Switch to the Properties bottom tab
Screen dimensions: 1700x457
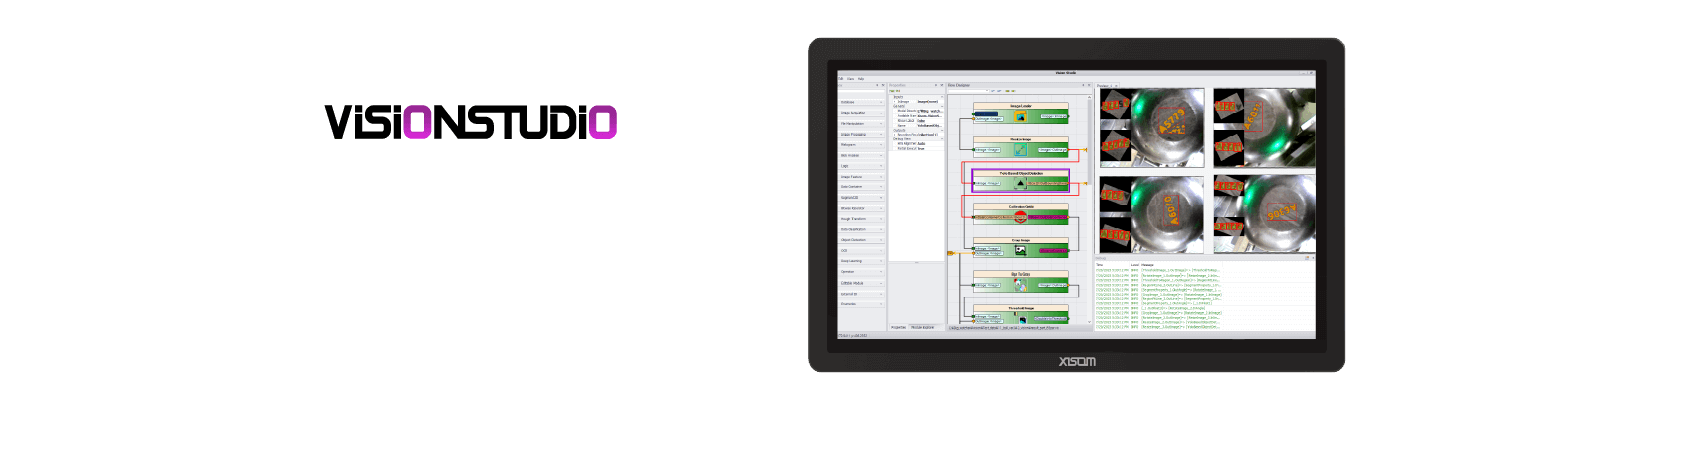click(x=898, y=327)
